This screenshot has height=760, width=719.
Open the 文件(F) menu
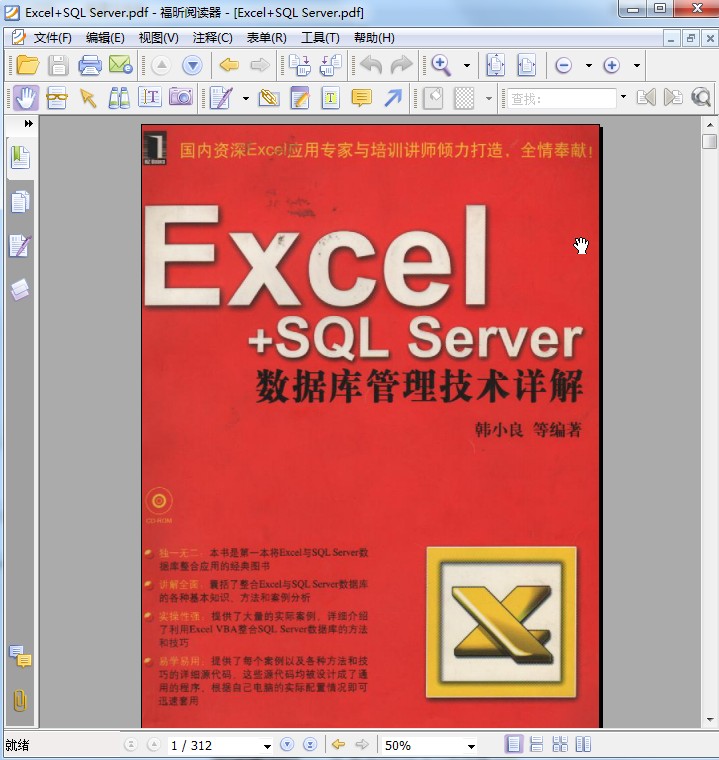pyautogui.click(x=53, y=37)
